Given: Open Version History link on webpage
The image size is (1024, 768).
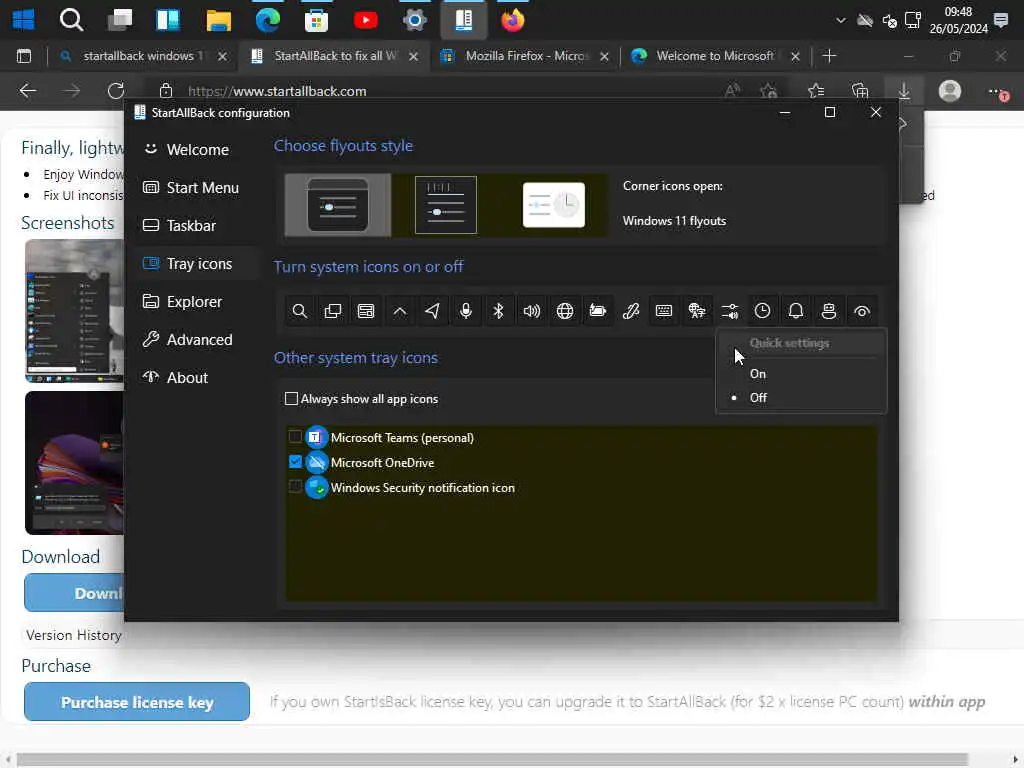Looking at the screenshot, I should 74,635.
